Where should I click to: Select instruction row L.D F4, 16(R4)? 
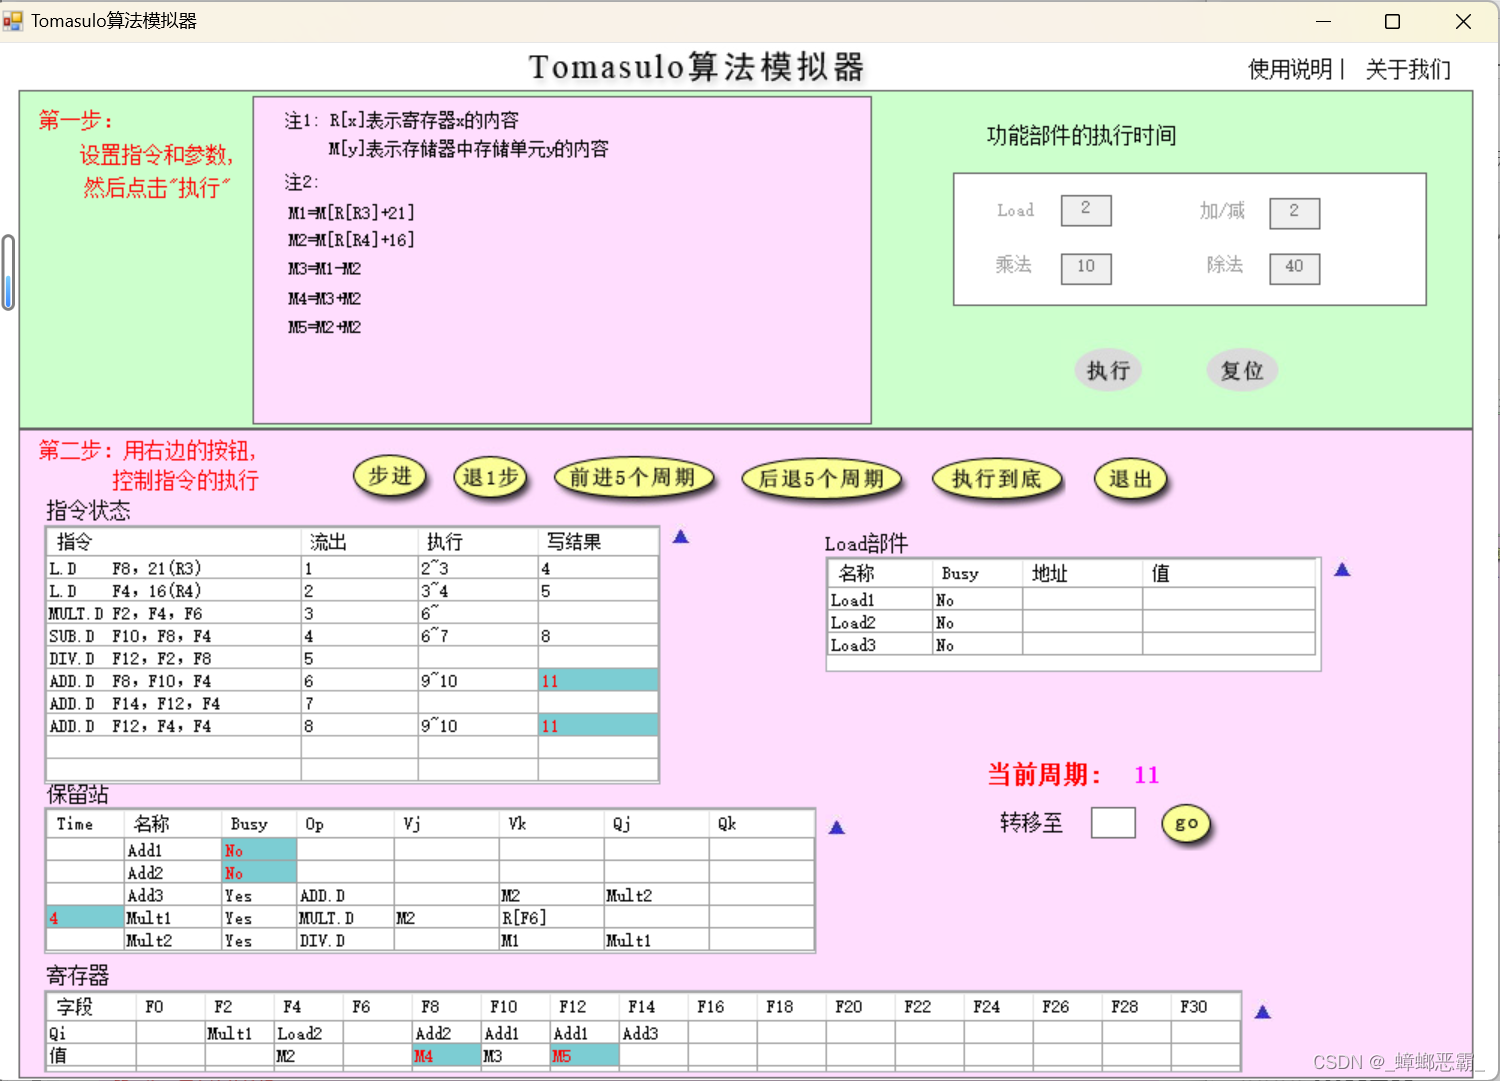[x=352, y=591]
